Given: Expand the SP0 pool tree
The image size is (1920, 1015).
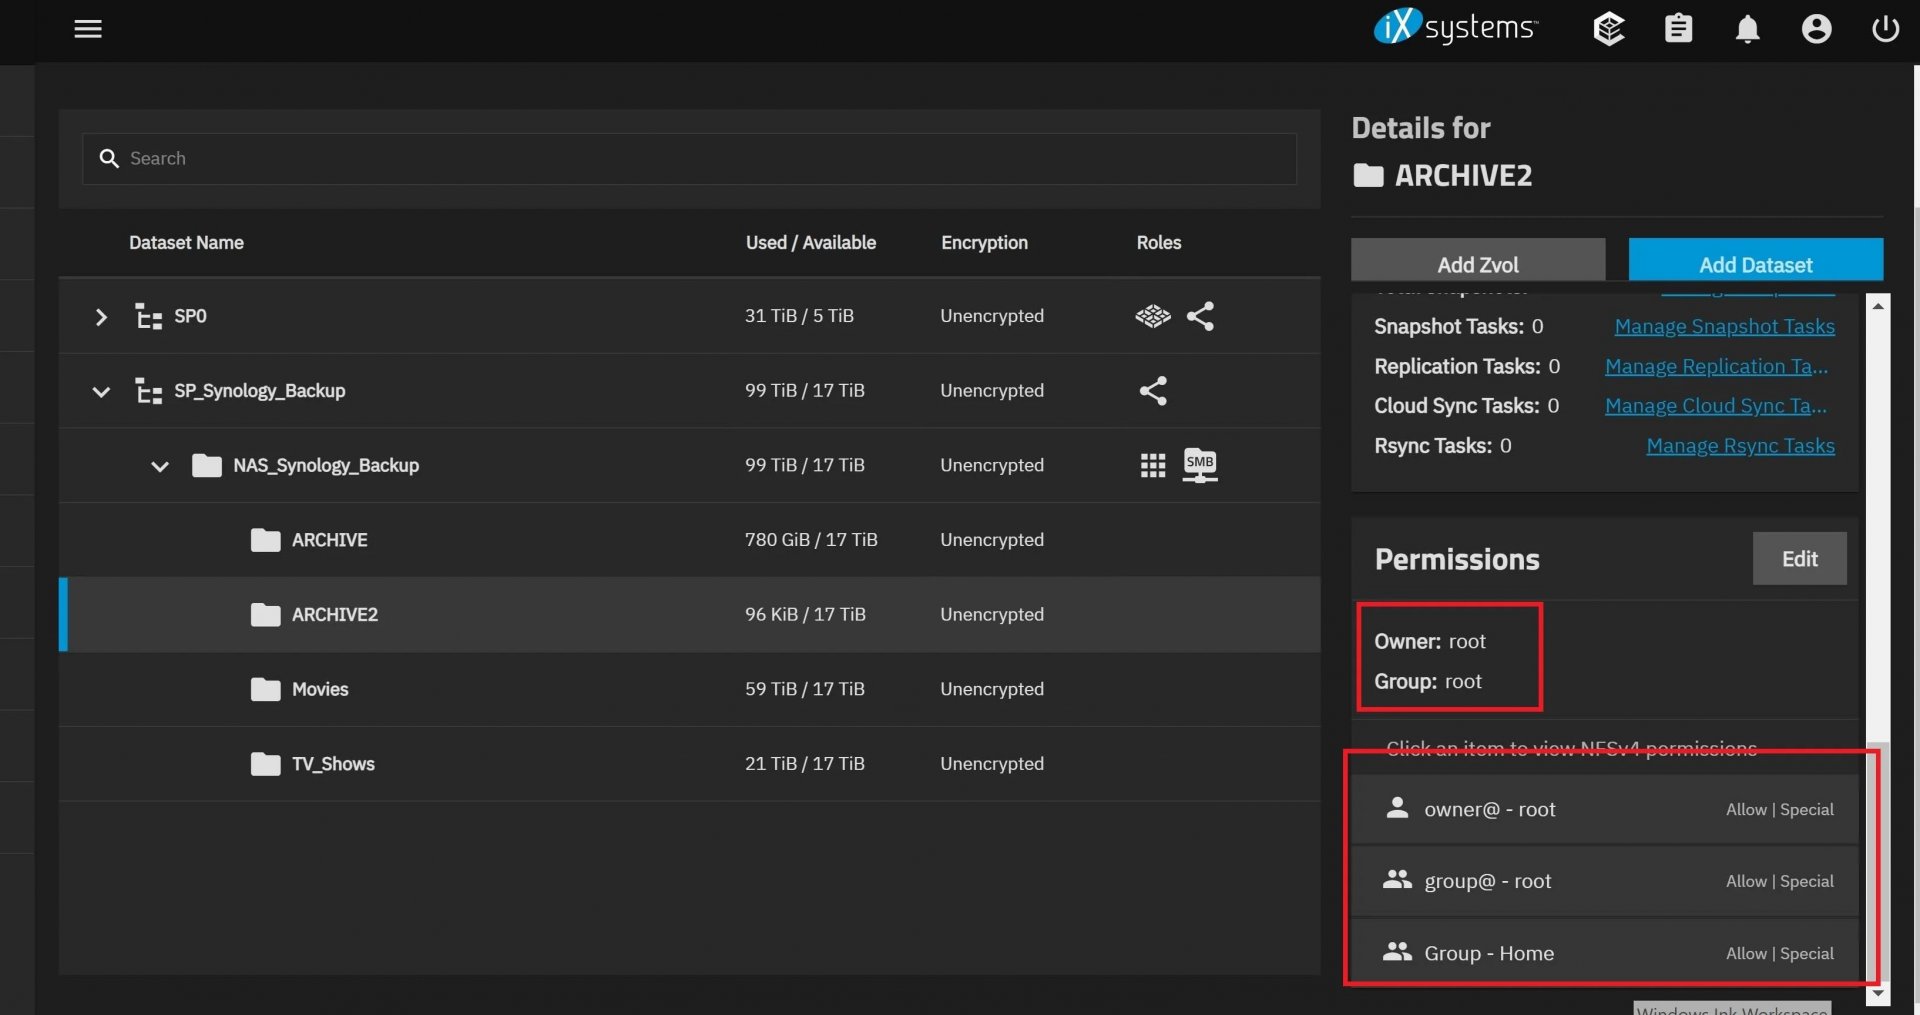Looking at the screenshot, I should click(101, 317).
